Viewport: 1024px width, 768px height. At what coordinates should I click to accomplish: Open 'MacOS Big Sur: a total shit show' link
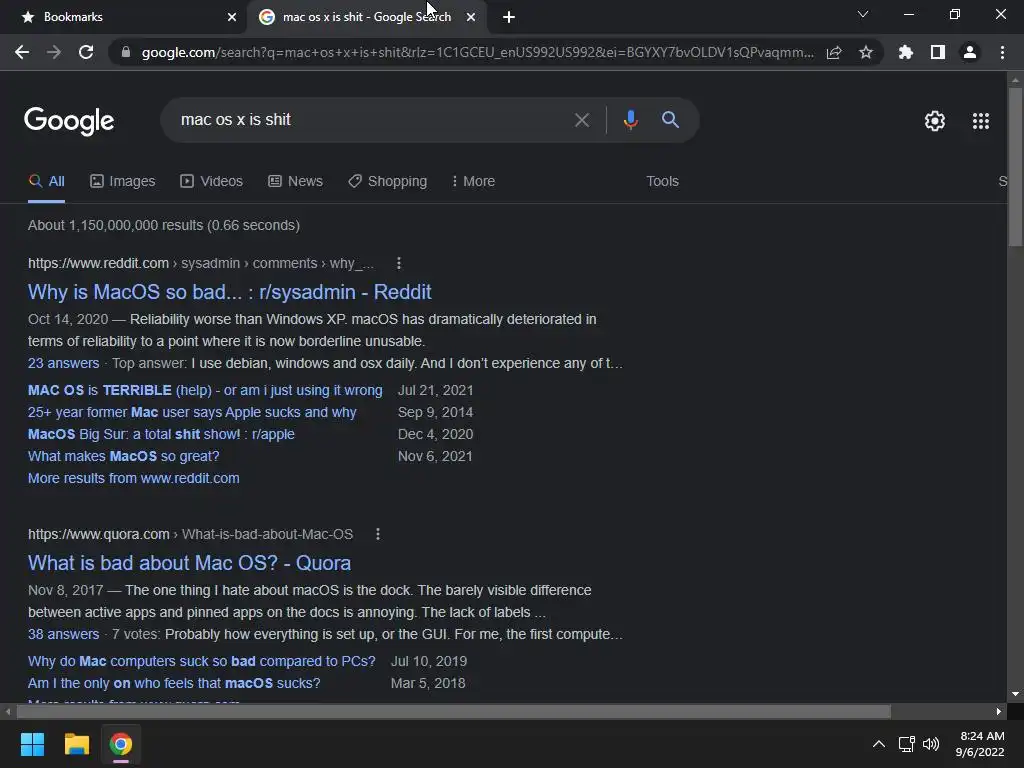pyautogui.click(x=161, y=434)
